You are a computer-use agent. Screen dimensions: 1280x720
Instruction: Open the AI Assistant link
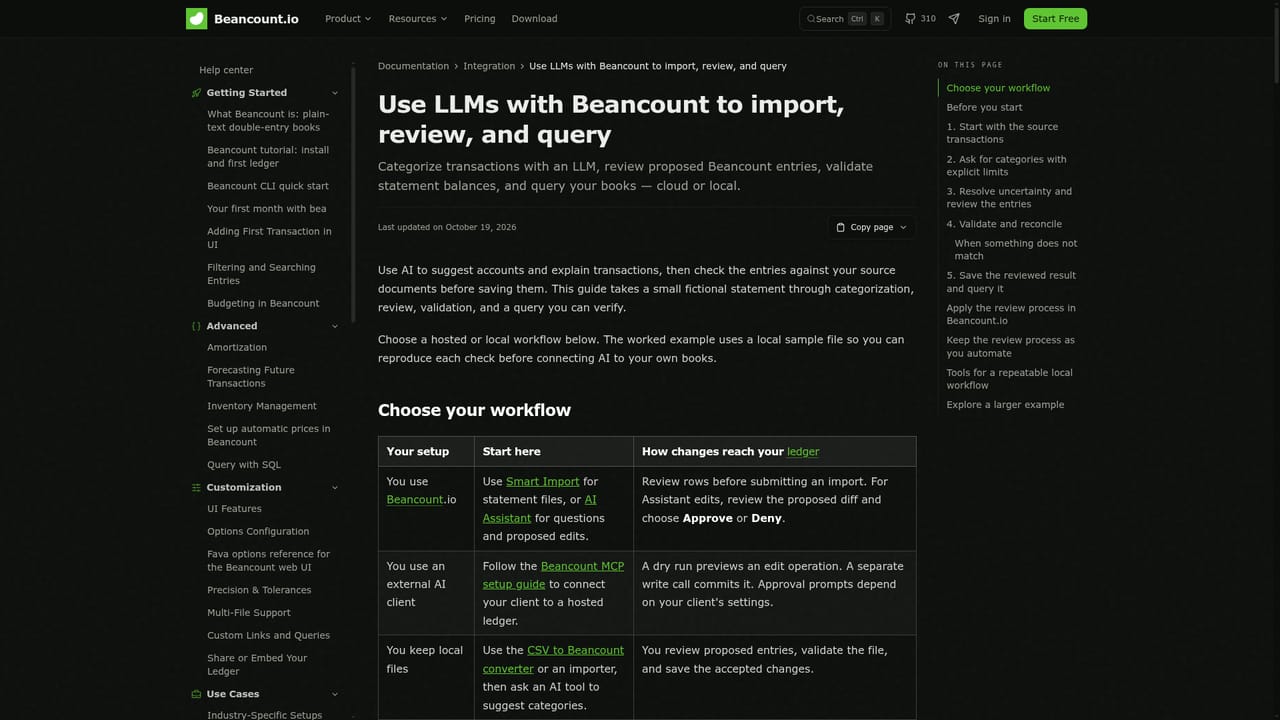tap(540, 509)
